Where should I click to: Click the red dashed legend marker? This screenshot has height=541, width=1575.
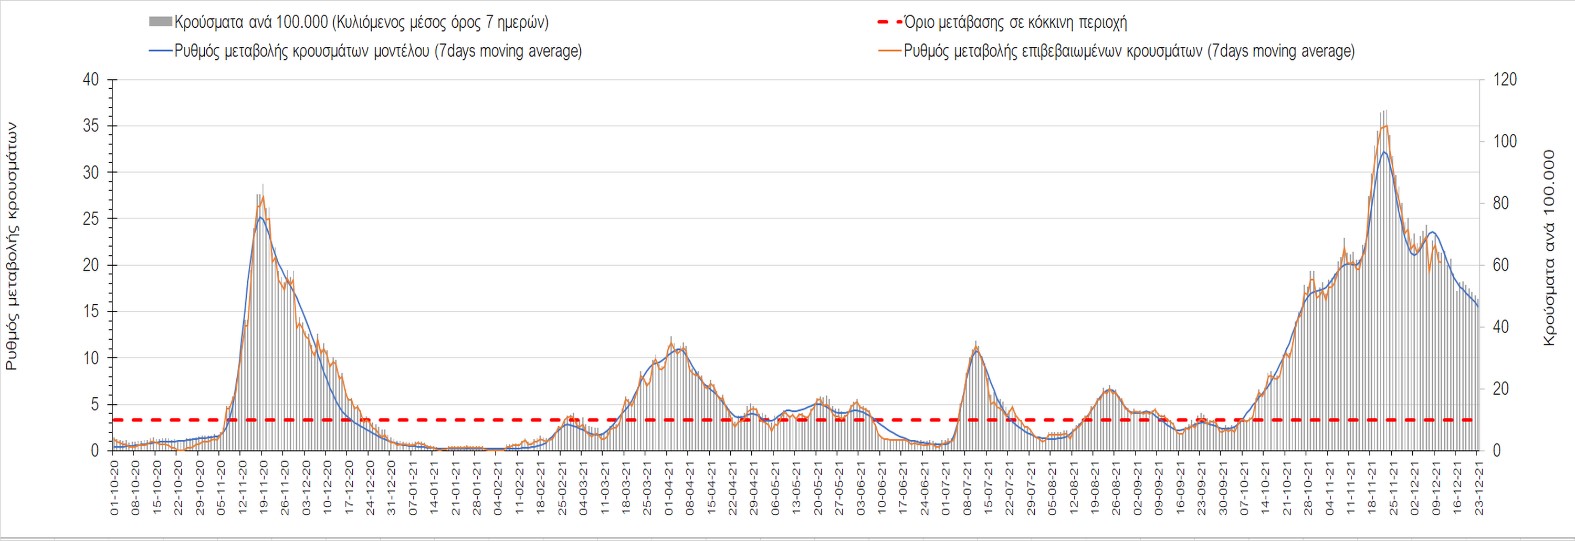coord(889,22)
